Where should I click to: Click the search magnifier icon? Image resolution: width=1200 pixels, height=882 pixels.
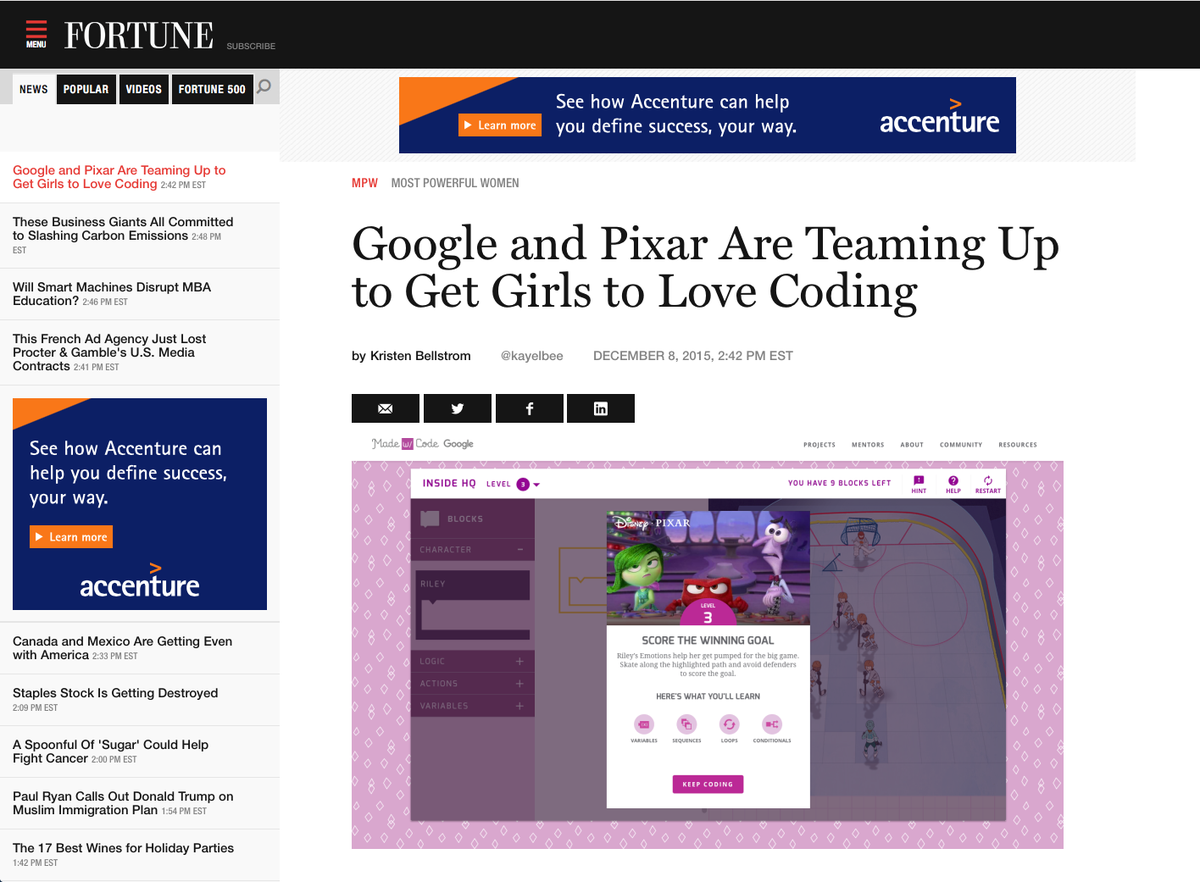264,88
